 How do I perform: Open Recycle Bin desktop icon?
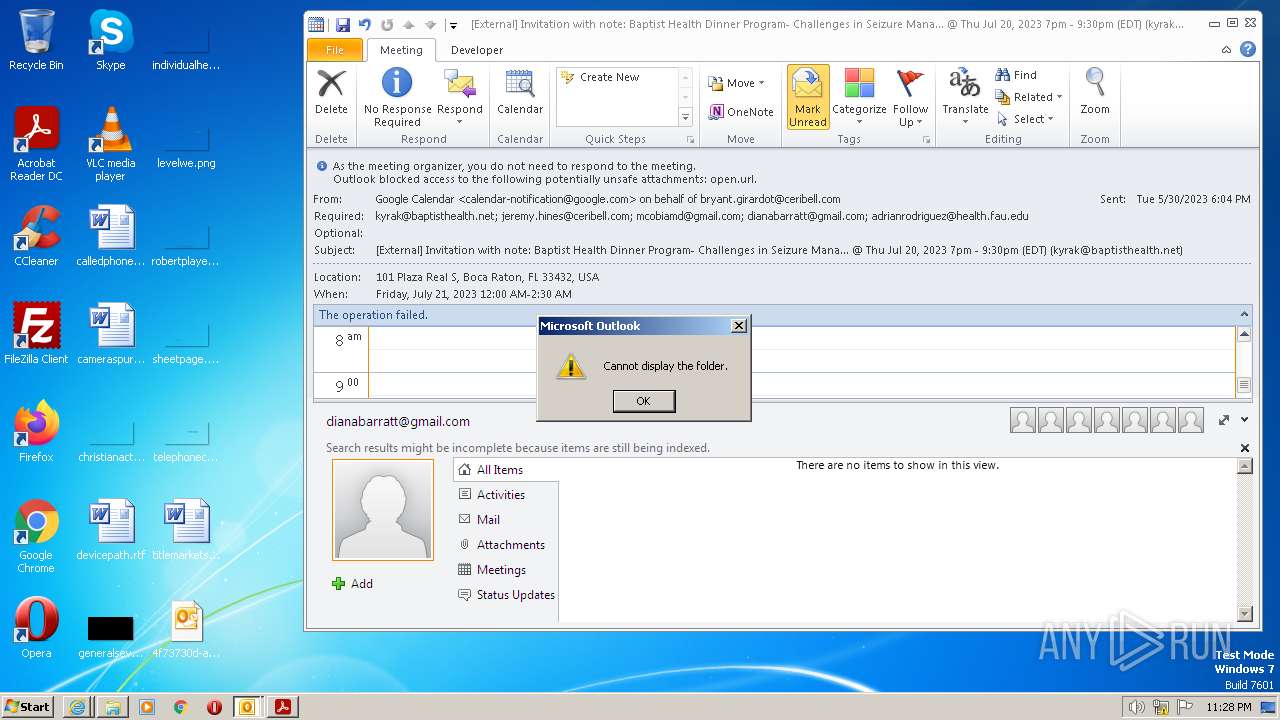click(x=36, y=40)
